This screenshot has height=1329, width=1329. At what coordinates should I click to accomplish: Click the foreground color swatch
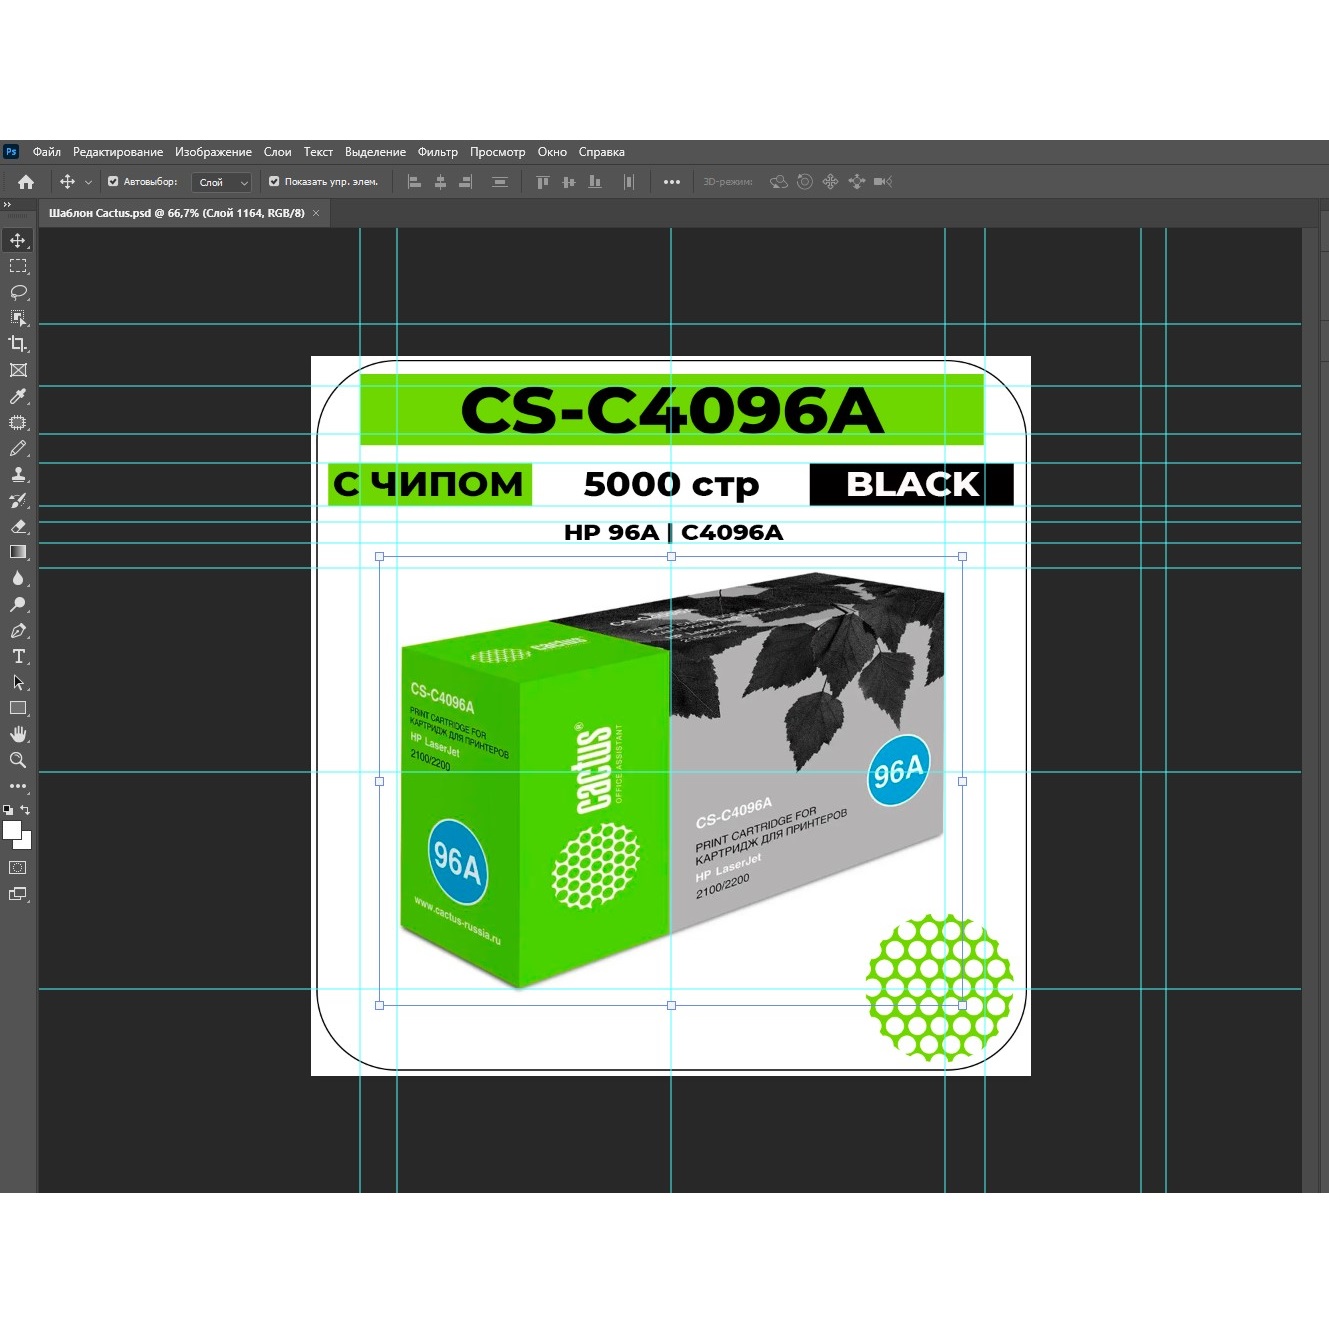click(12, 830)
